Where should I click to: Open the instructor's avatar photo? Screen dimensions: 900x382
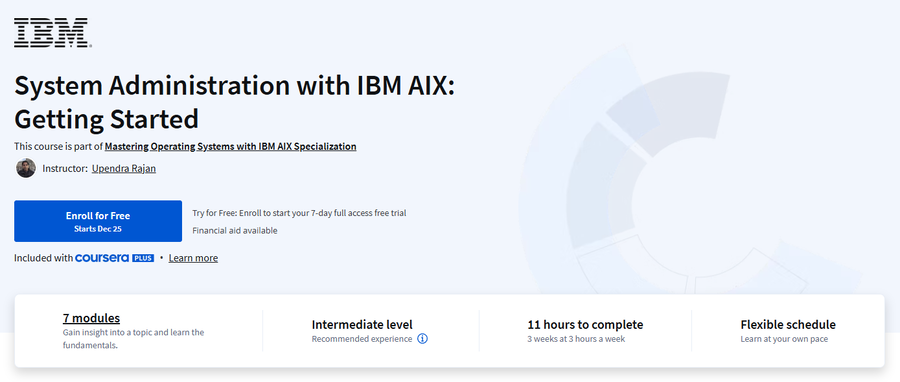point(26,169)
